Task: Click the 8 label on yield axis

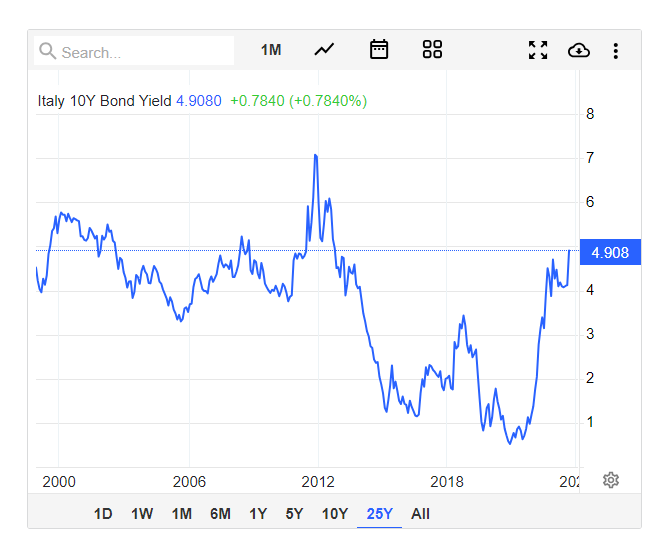Action: (x=590, y=114)
